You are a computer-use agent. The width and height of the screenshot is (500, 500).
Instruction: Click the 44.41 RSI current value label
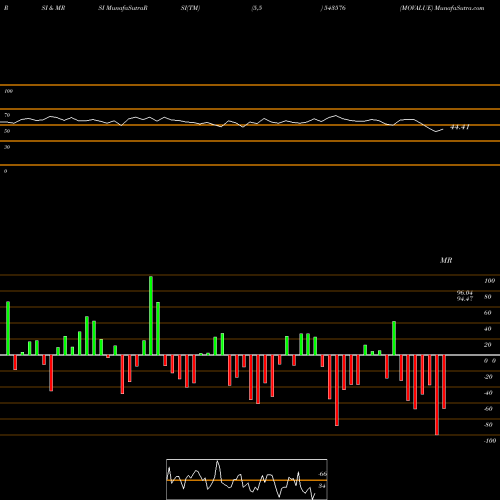point(460,127)
